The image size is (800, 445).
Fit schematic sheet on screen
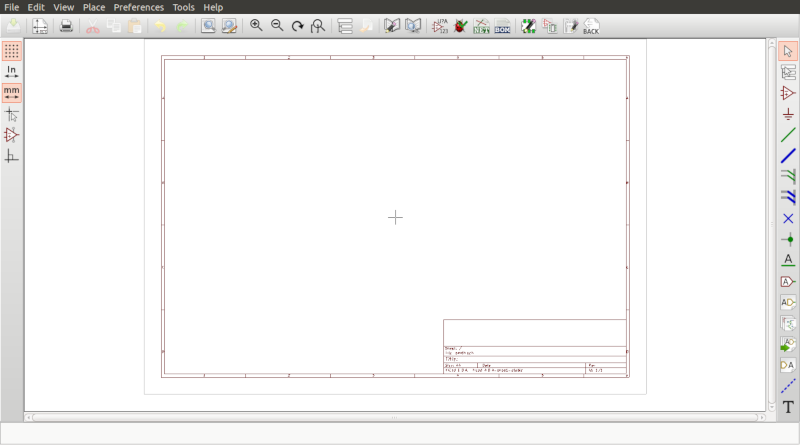click(x=318, y=26)
